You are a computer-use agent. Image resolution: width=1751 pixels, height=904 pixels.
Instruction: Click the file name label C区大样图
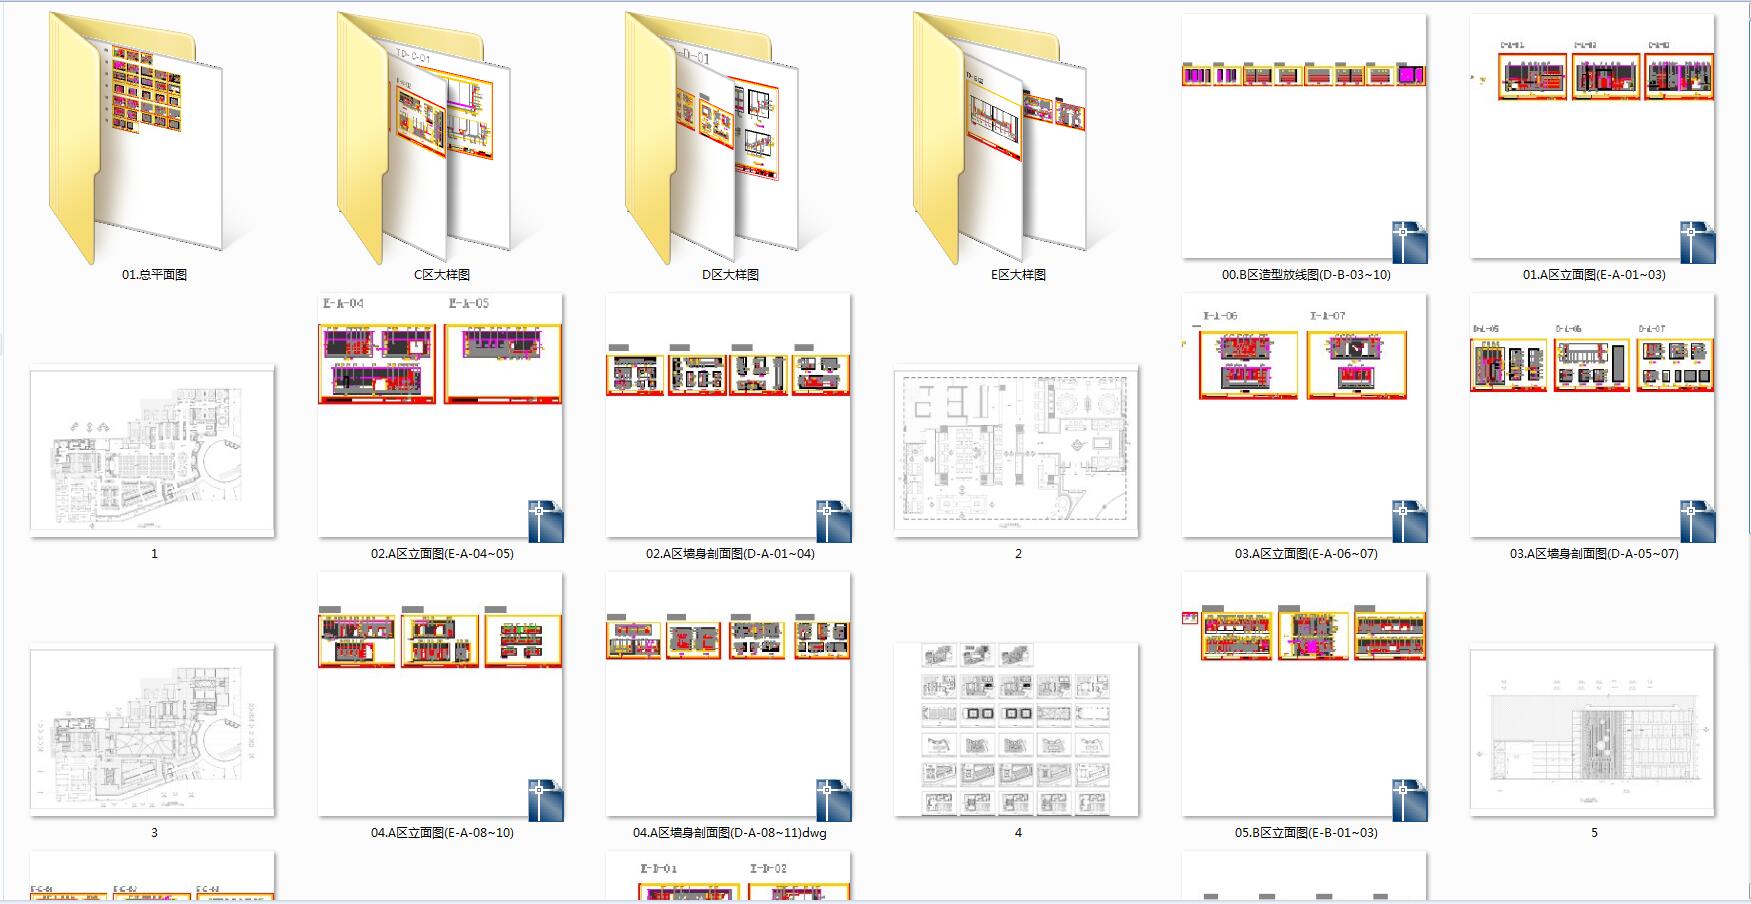442,274
